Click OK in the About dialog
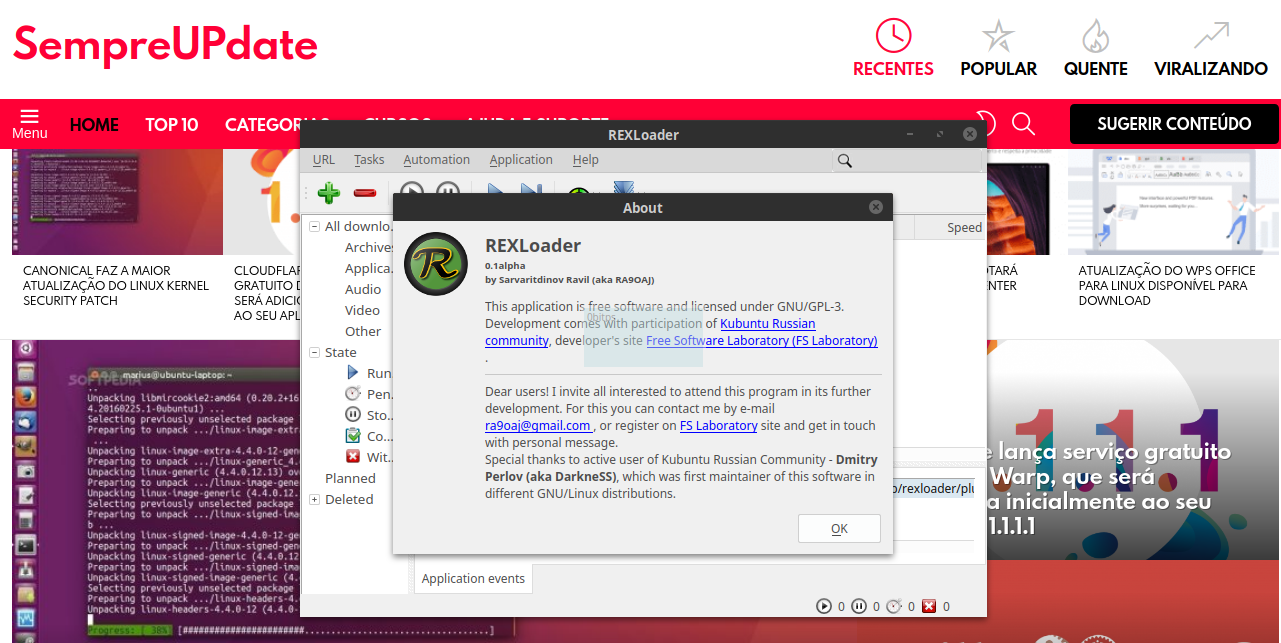Image resolution: width=1281 pixels, height=643 pixels. pyautogui.click(x=840, y=528)
